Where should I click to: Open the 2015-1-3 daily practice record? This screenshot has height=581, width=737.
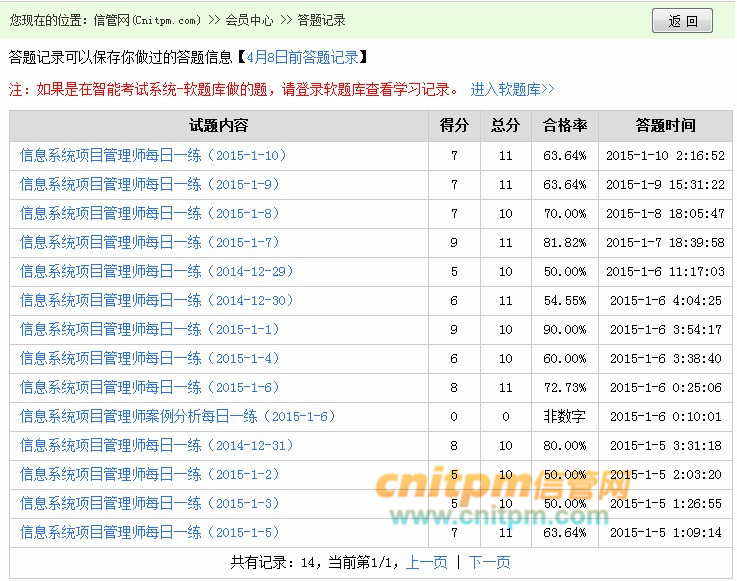coord(150,503)
